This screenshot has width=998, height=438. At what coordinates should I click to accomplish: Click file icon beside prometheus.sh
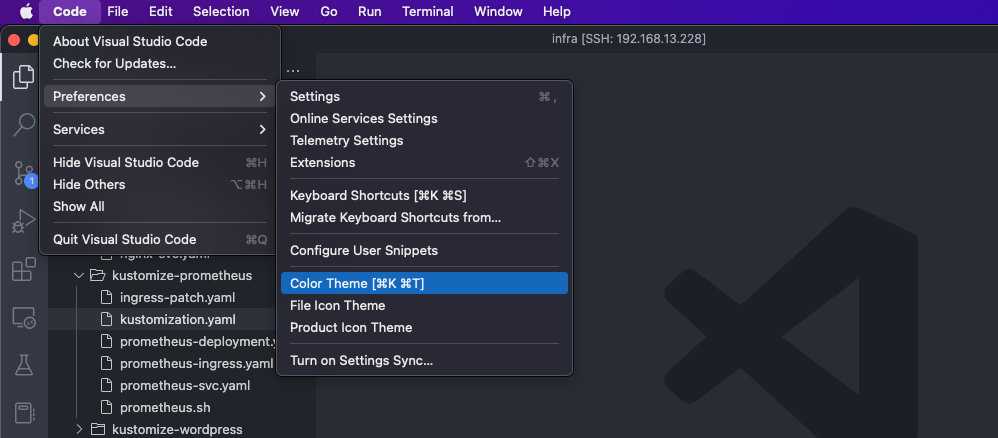coord(107,407)
